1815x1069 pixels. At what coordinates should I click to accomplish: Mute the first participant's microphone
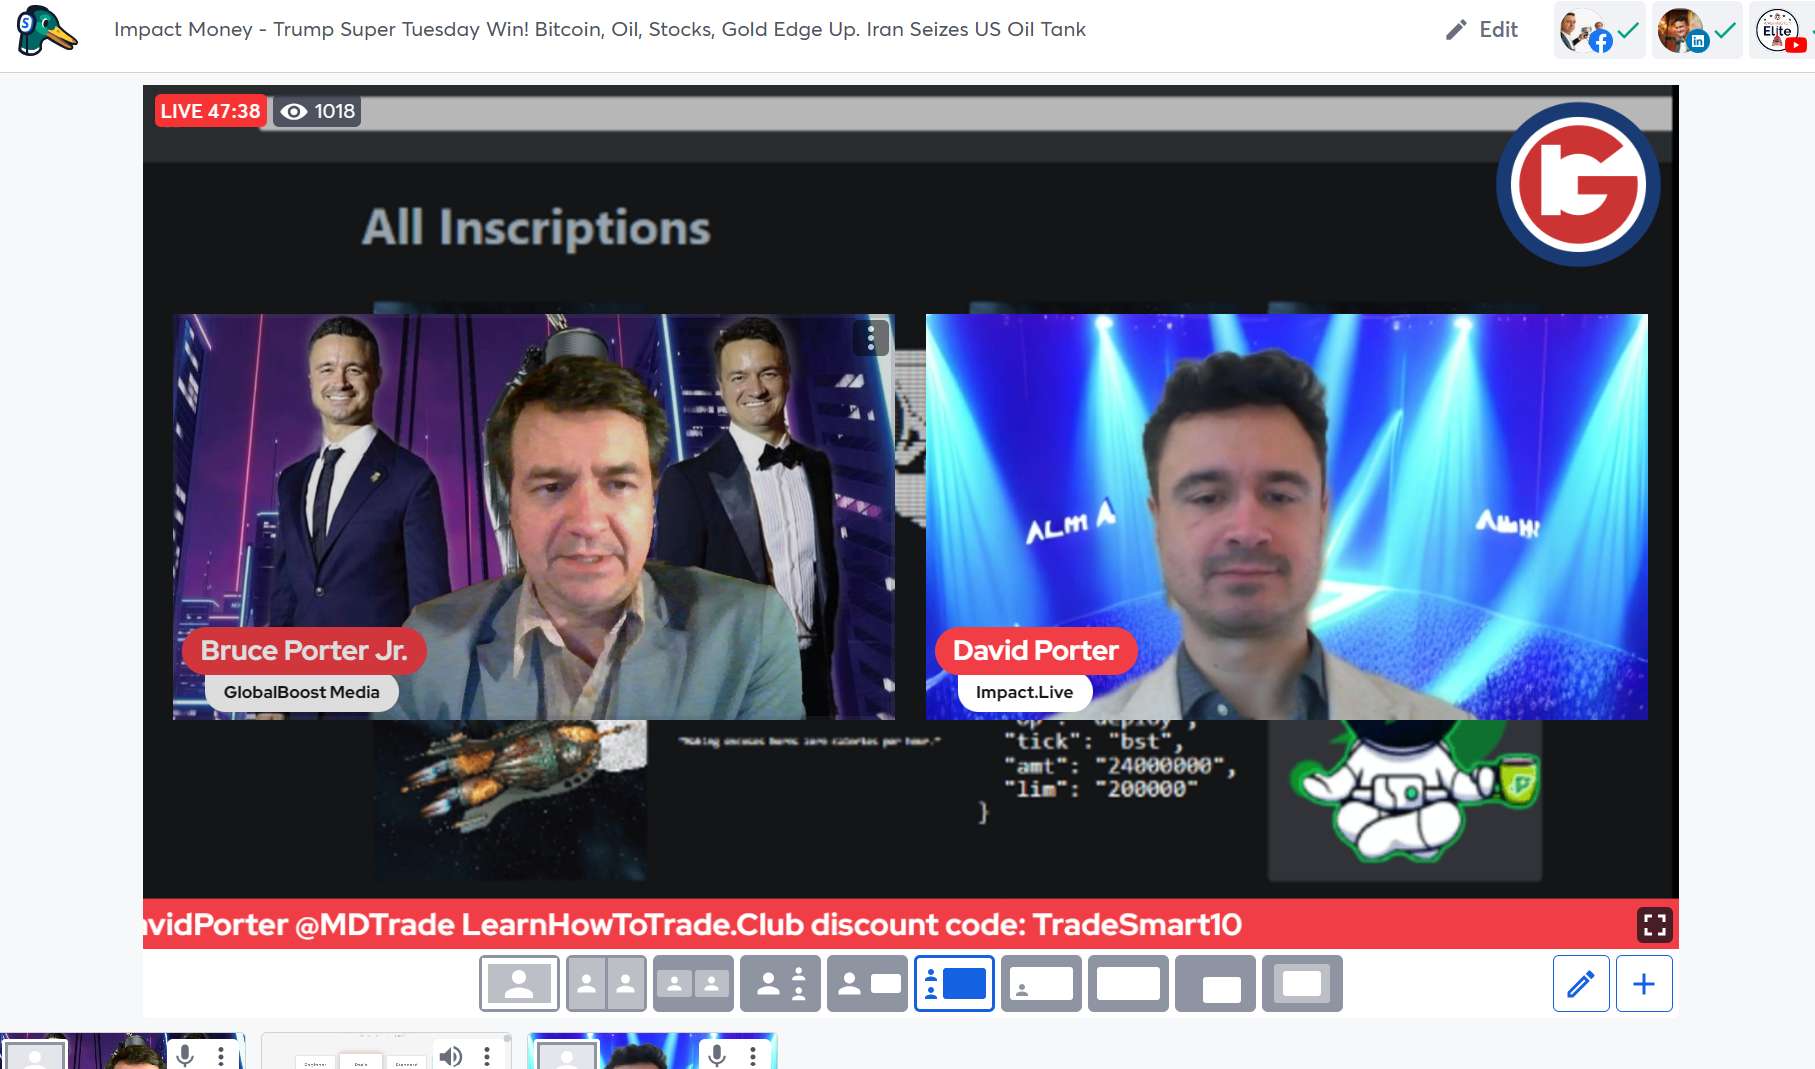coord(186,1055)
